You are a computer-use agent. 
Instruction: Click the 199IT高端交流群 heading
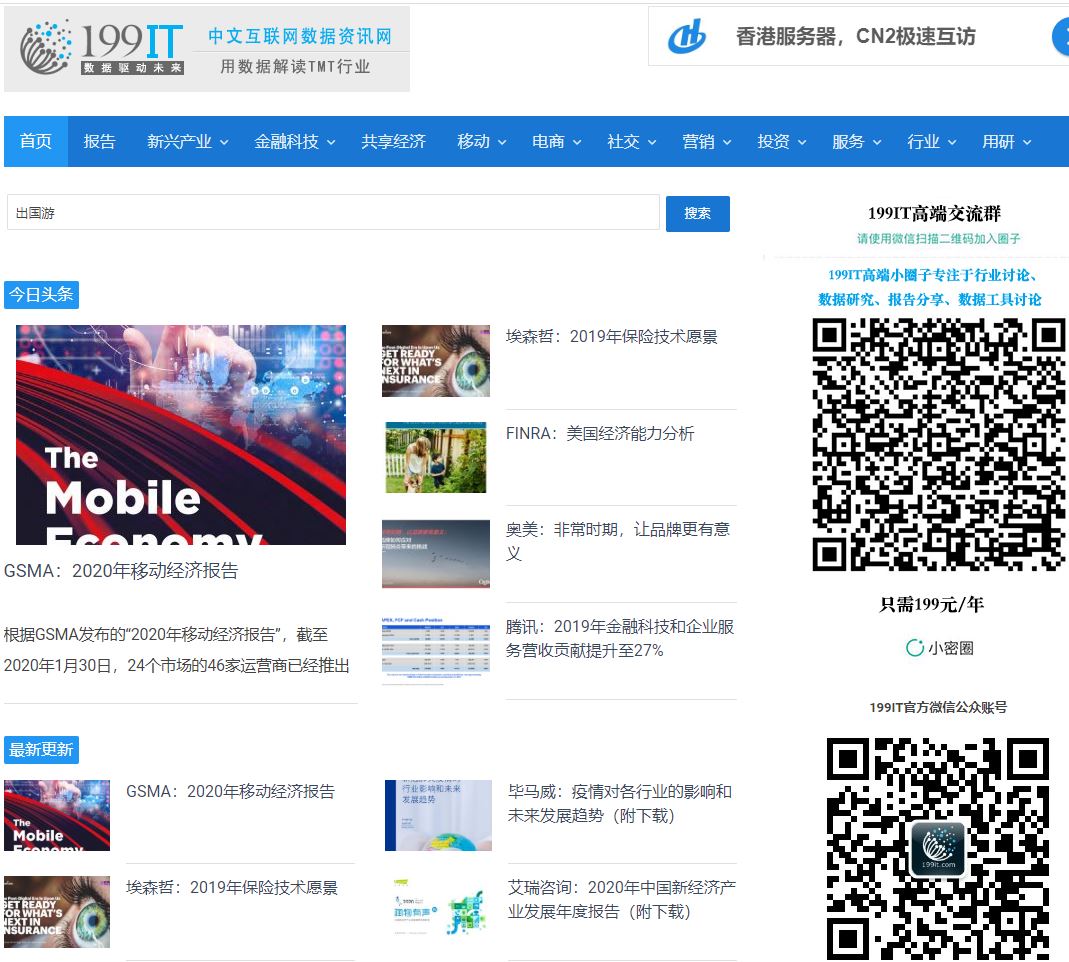point(934,213)
